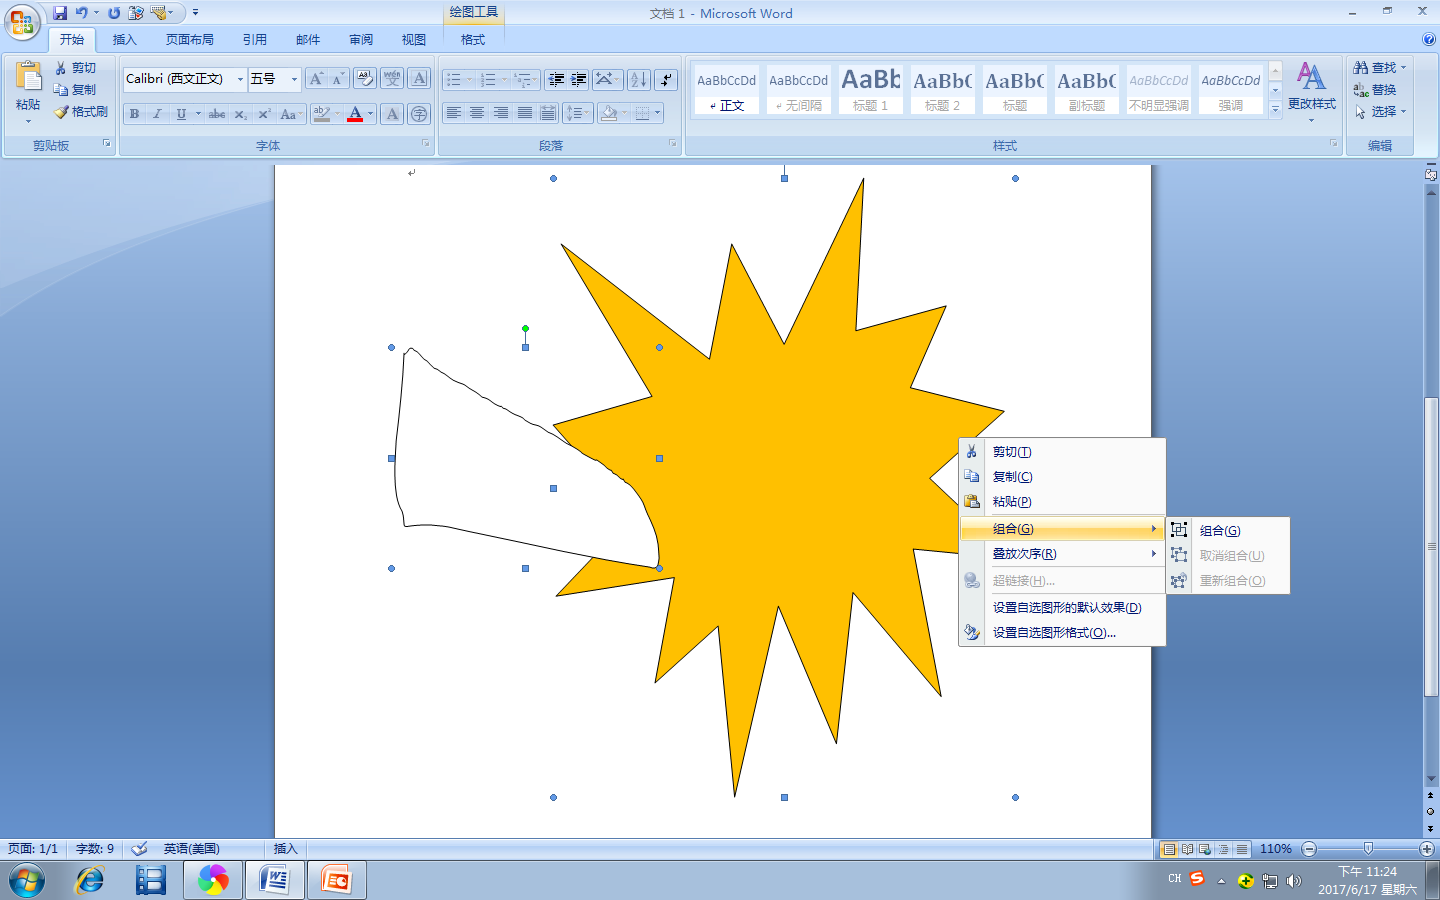The height and width of the screenshot is (900, 1440).
Task: Choose 组合(G) in the submenu
Action: pos(1228,531)
